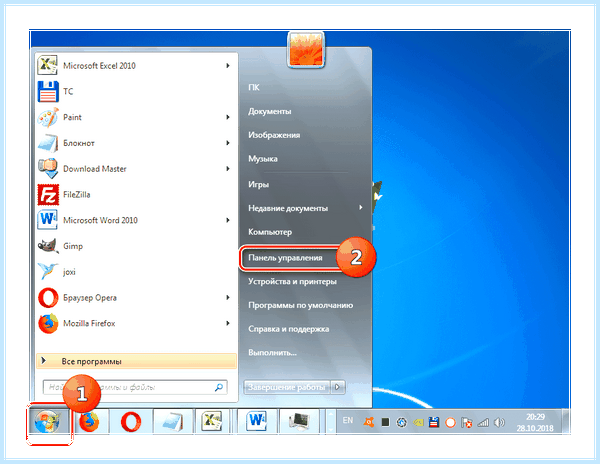Click the computer monitor taskbar icon
Viewport: 600px width, 464px height.
click(x=299, y=422)
